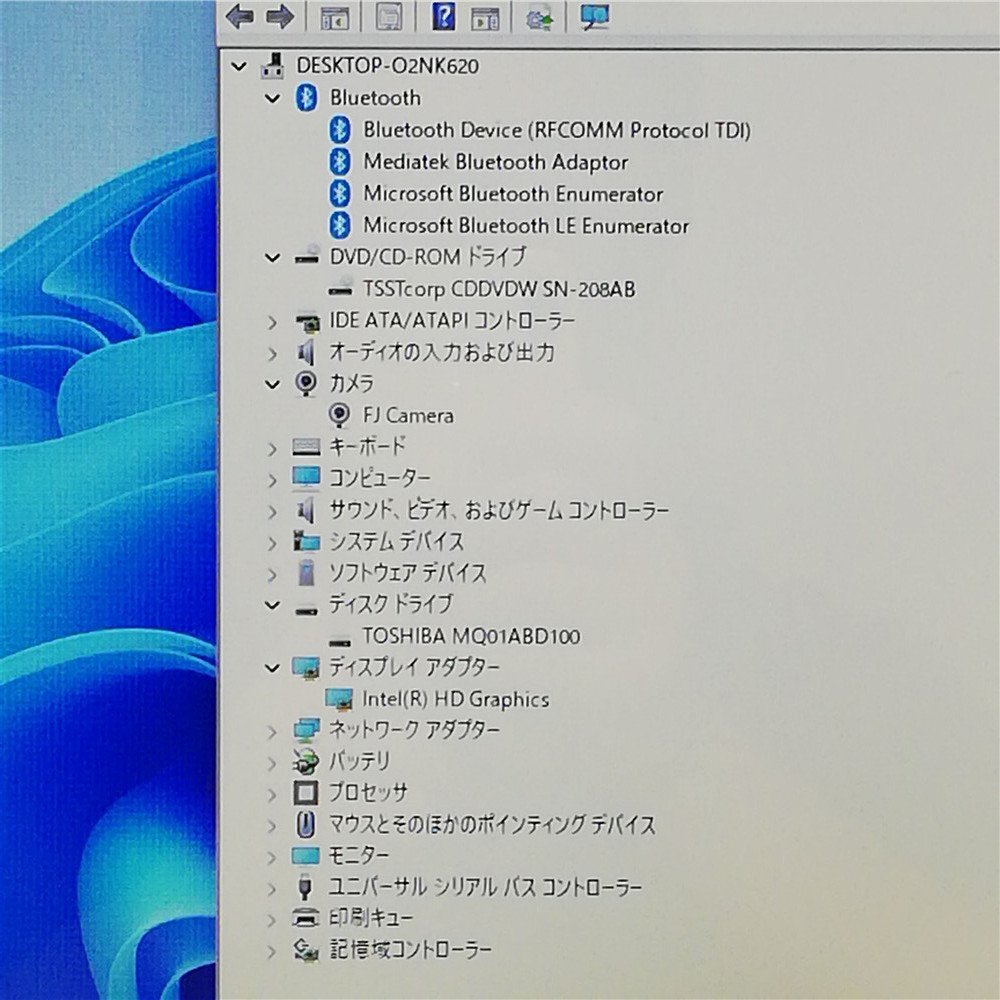Expand the IDE ATA/ATAPI コントローラー category
Image resolution: width=1000 pixels, height=1000 pixels.
tap(272, 322)
